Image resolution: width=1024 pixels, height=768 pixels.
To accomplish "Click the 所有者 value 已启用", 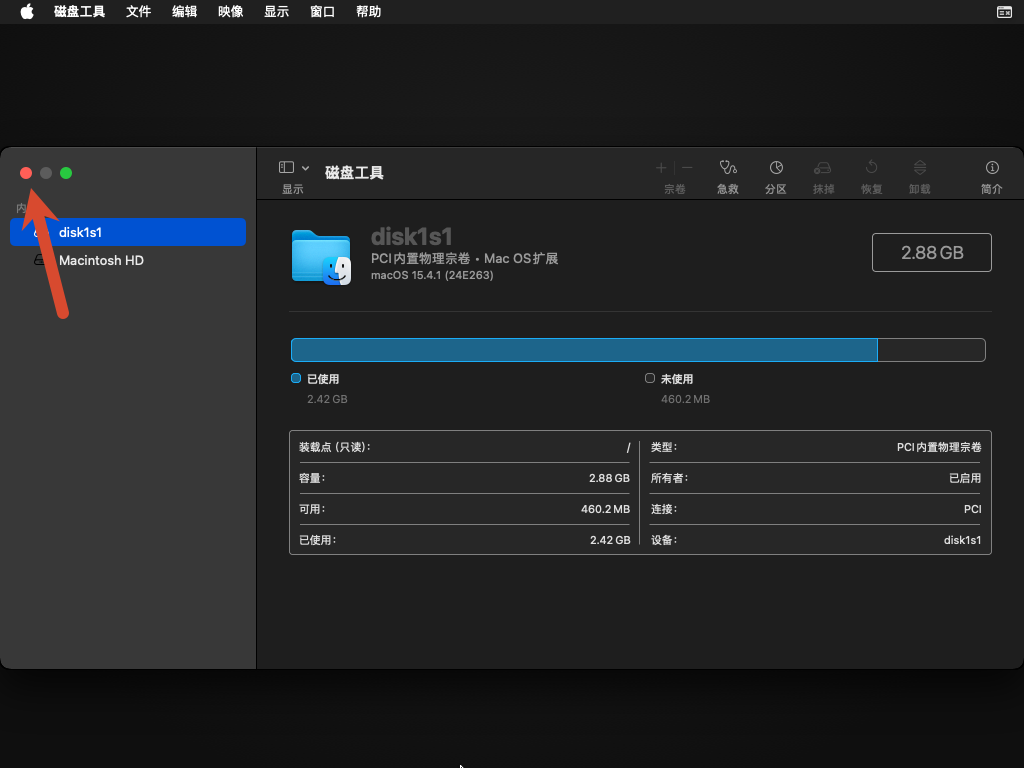I will [965, 478].
